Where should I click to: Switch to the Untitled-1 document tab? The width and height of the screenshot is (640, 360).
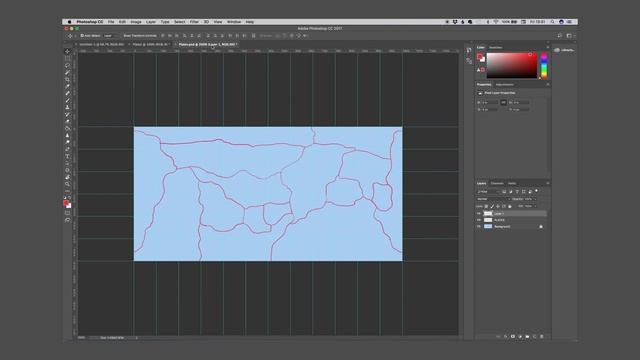point(102,44)
